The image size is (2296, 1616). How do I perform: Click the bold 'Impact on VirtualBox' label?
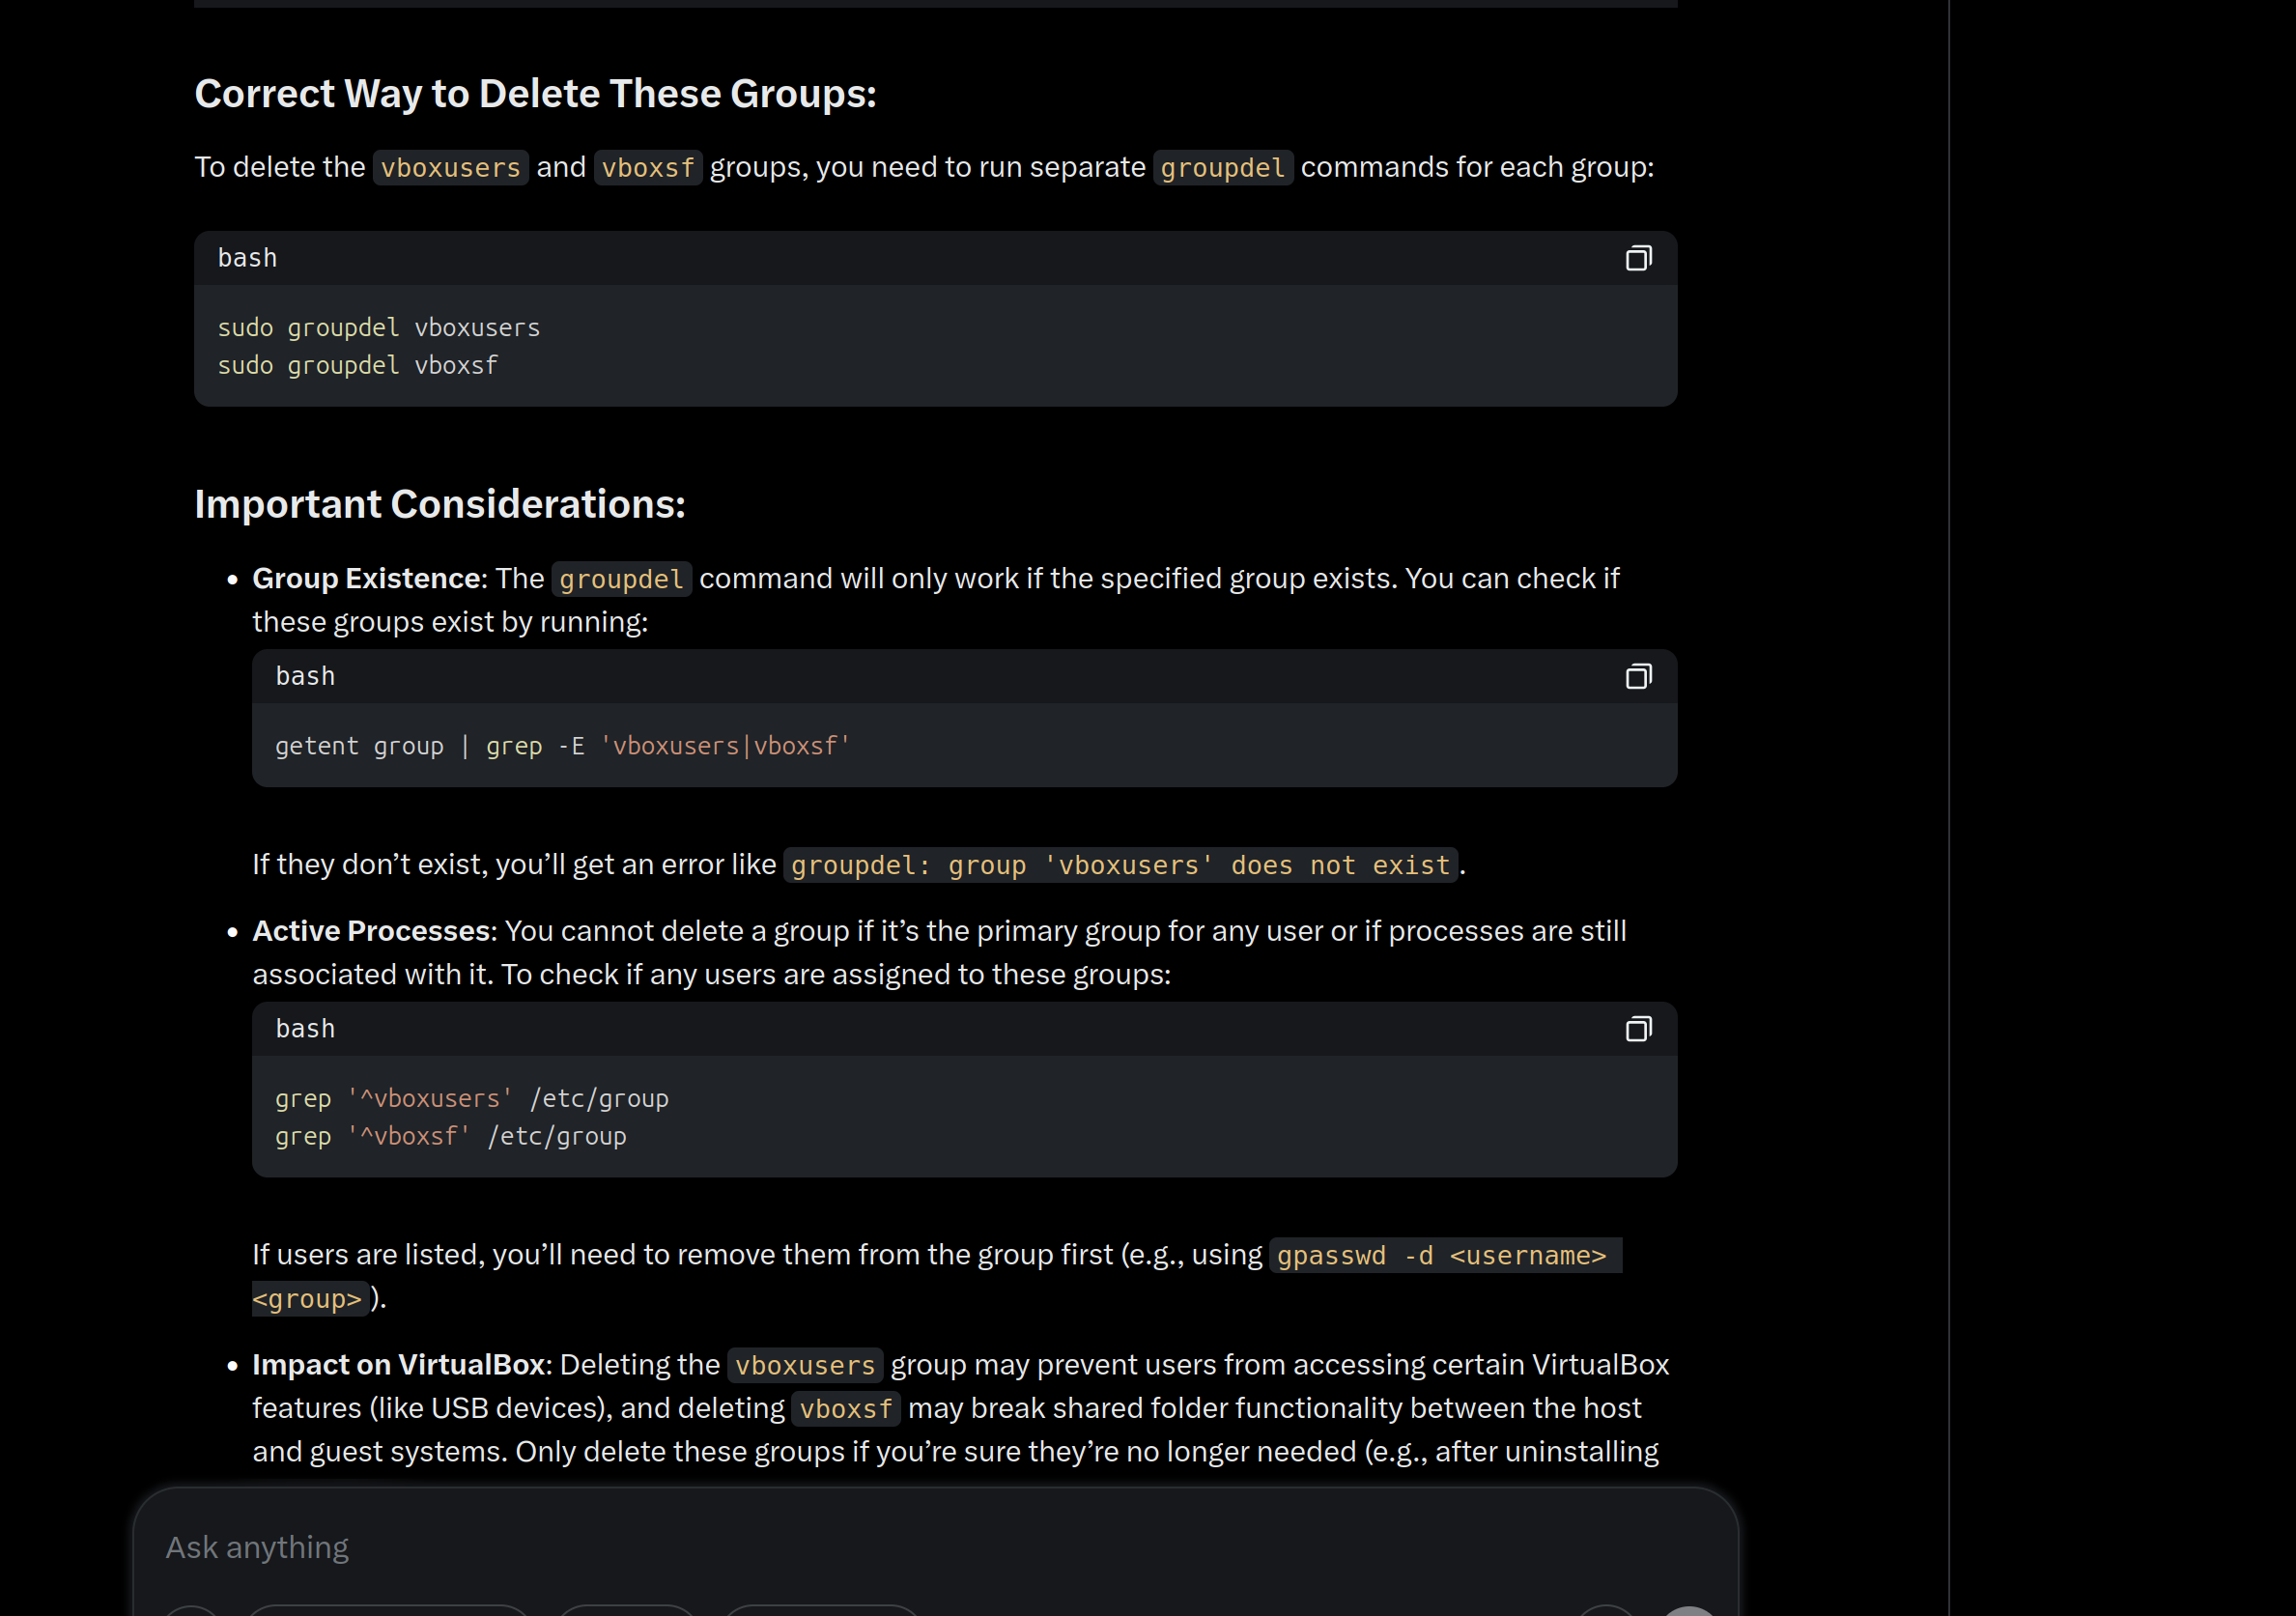(398, 1365)
